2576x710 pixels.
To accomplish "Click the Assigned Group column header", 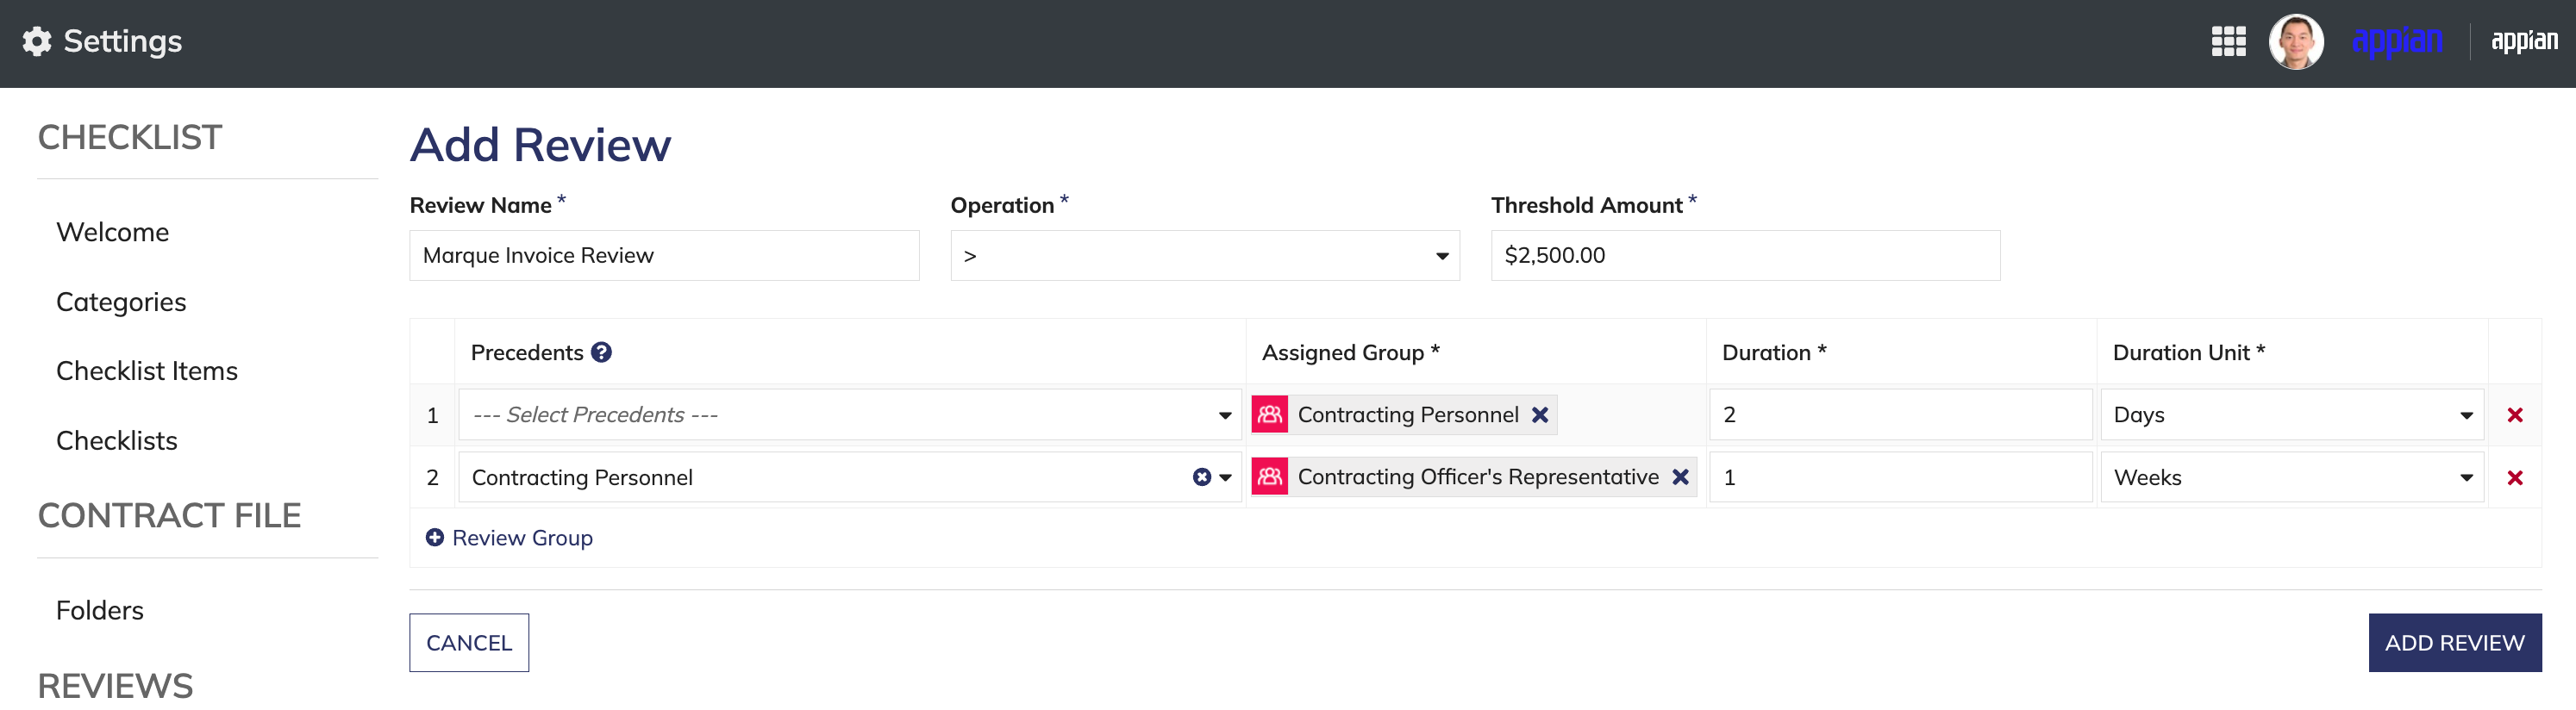I will coord(1350,352).
